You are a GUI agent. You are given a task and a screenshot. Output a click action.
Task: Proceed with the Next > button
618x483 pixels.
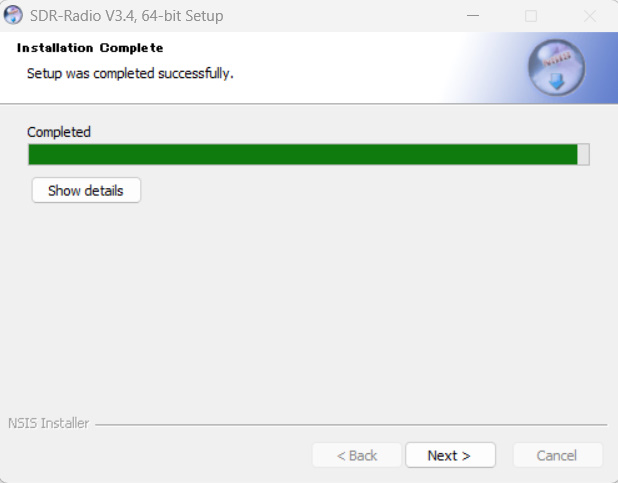tap(449, 455)
